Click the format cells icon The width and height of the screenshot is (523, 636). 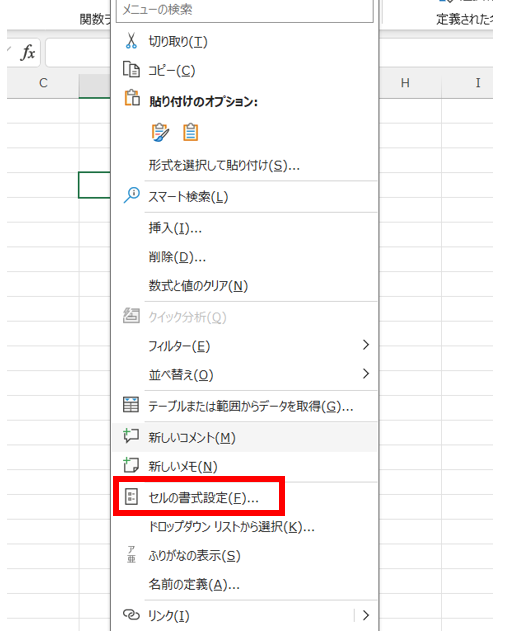pos(131,496)
